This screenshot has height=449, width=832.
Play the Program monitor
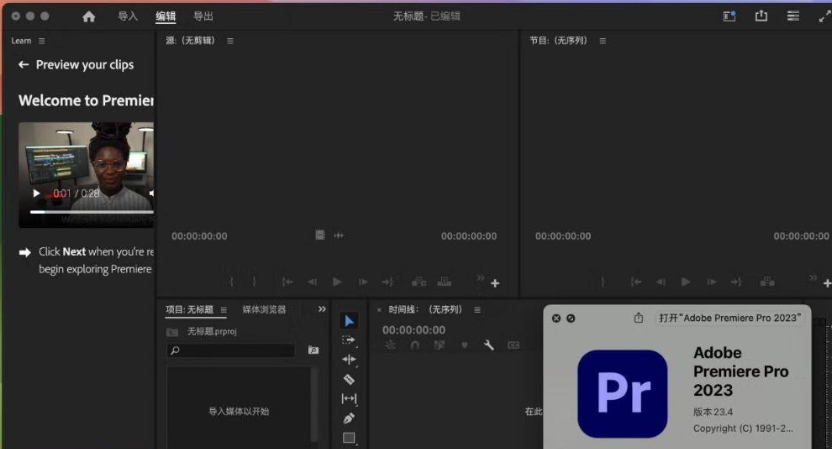tap(686, 282)
